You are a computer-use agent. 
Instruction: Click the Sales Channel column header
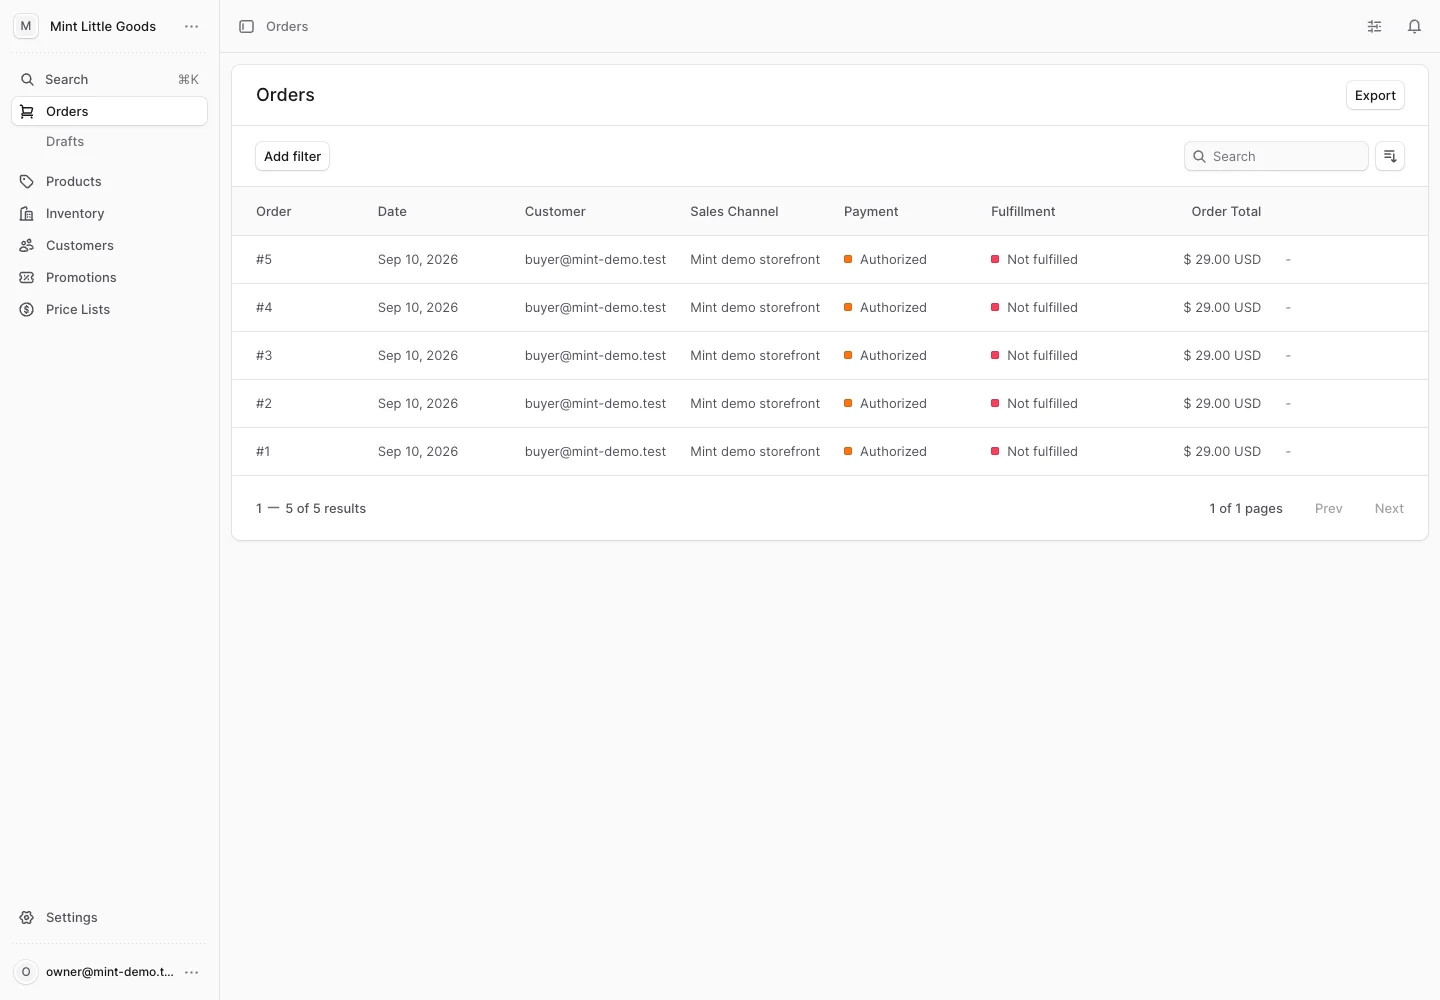click(x=734, y=211)
